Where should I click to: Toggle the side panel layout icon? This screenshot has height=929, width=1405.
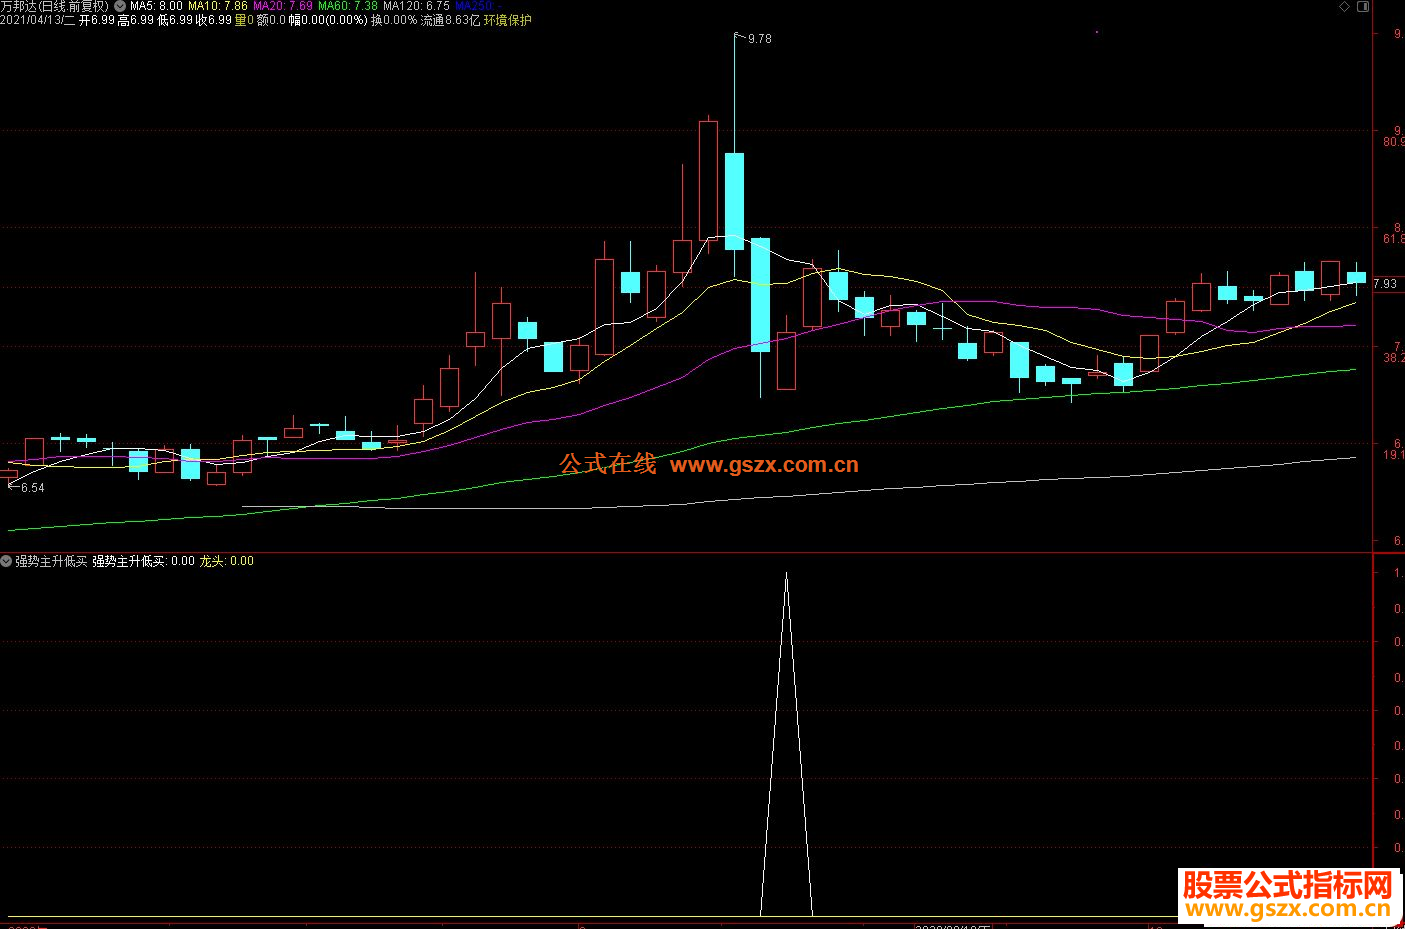pos(1363,7)
